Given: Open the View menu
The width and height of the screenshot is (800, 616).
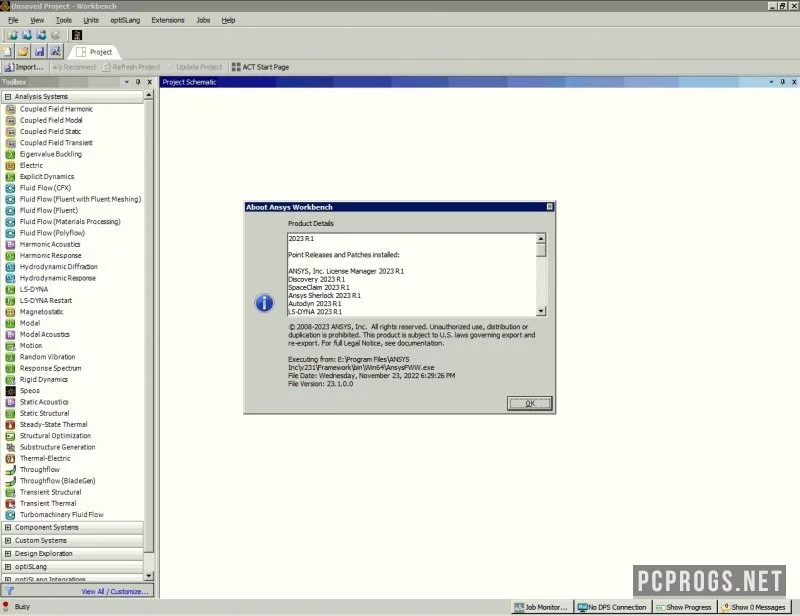Looking at the screenshot, I should click(x=37, y=20).
